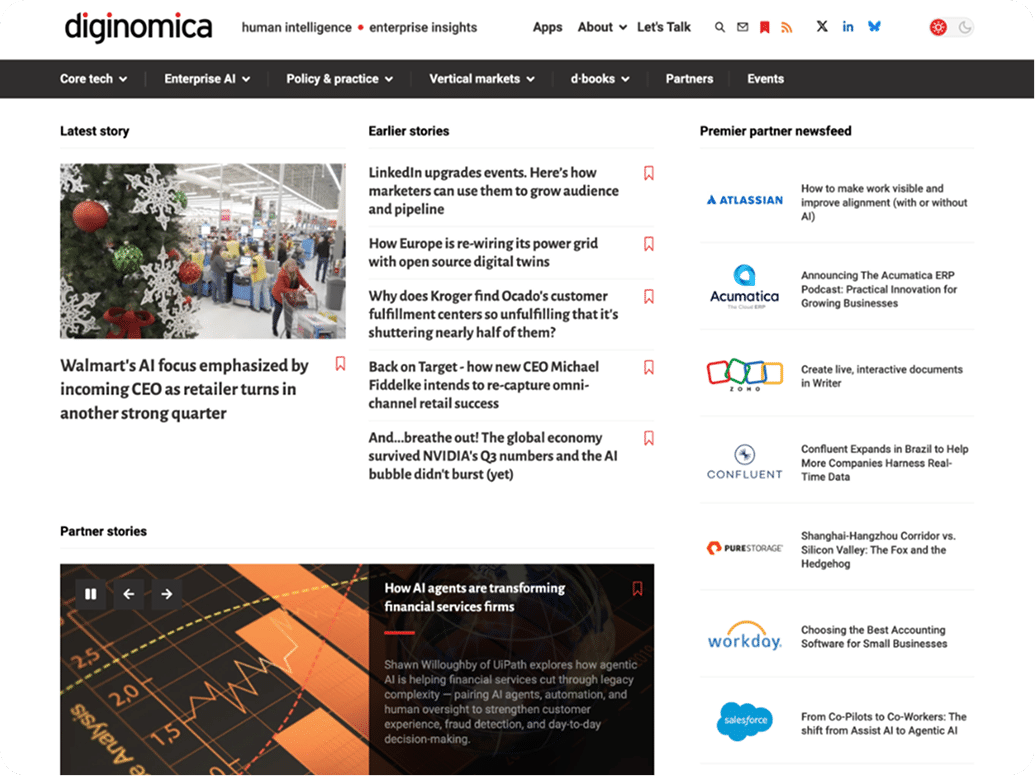Open the Kroger Ocado fulfillment centers article
This screenshot has width=1035, height=776.
493,314
